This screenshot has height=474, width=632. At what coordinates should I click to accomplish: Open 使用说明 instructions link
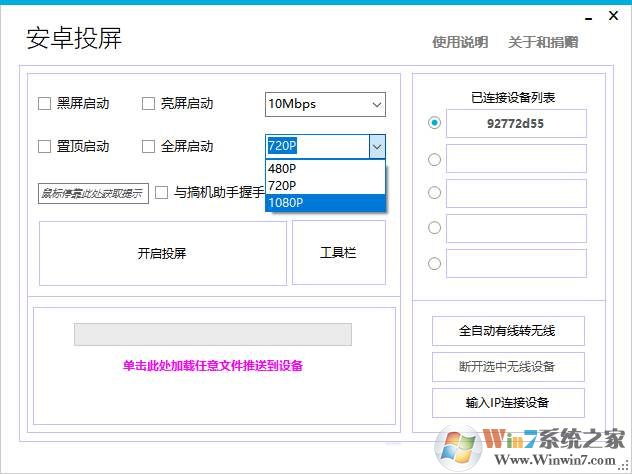[460, 42]
